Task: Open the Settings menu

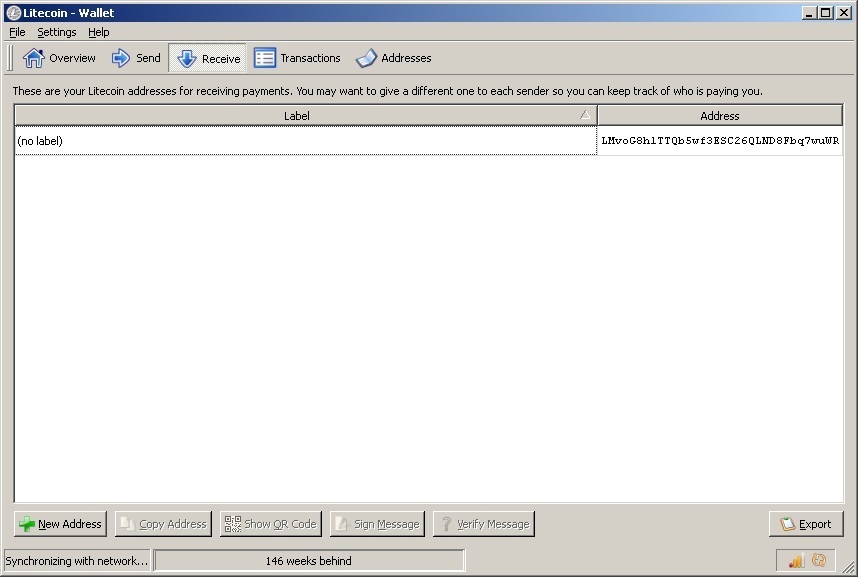Action: [x=56, y=32]
